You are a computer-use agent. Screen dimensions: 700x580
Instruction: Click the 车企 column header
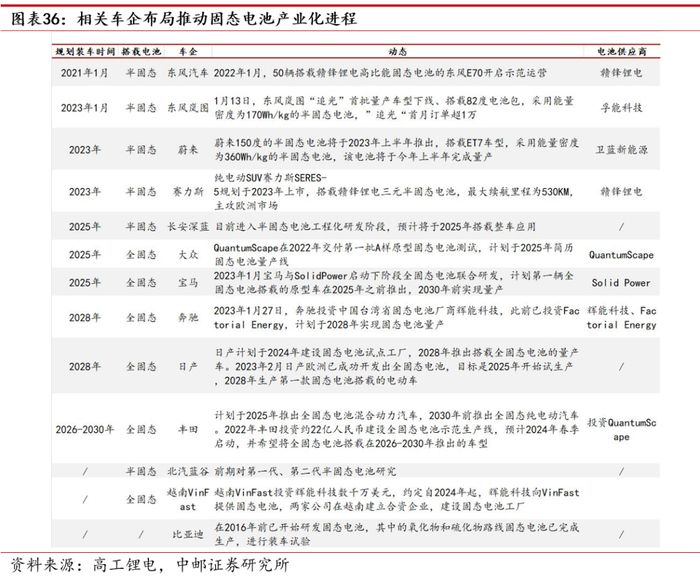pyautogui.click(x=188, y=52)
